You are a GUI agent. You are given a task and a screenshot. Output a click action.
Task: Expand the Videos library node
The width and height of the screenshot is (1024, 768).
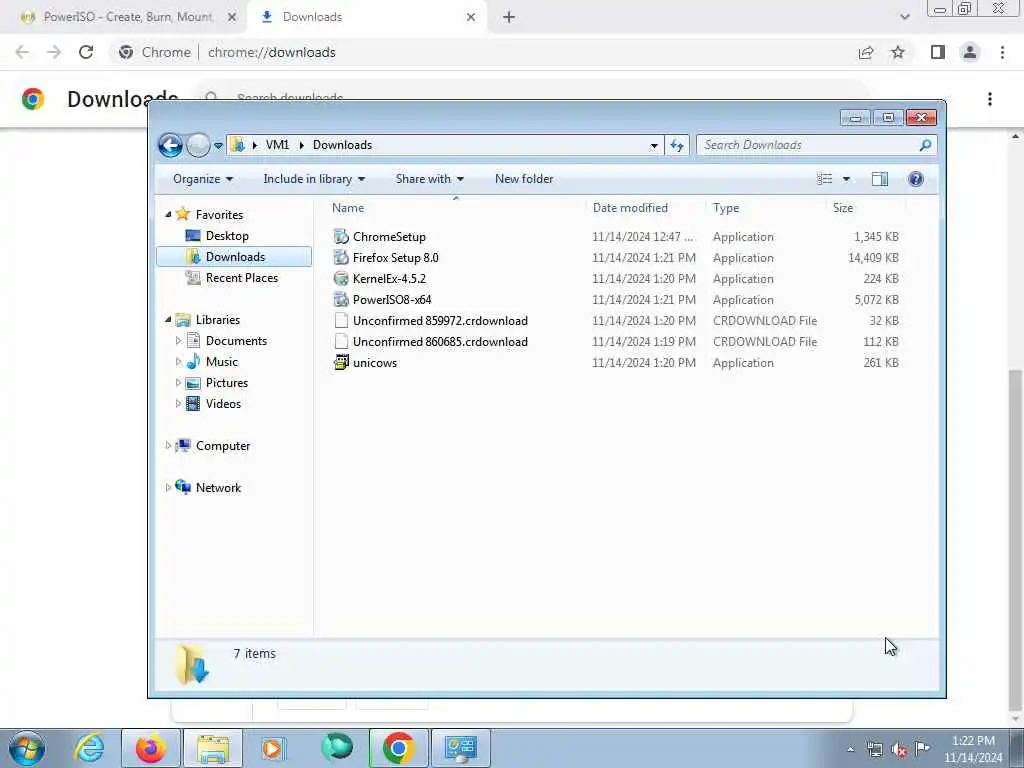pyautogui.click(x=178, y=404)
